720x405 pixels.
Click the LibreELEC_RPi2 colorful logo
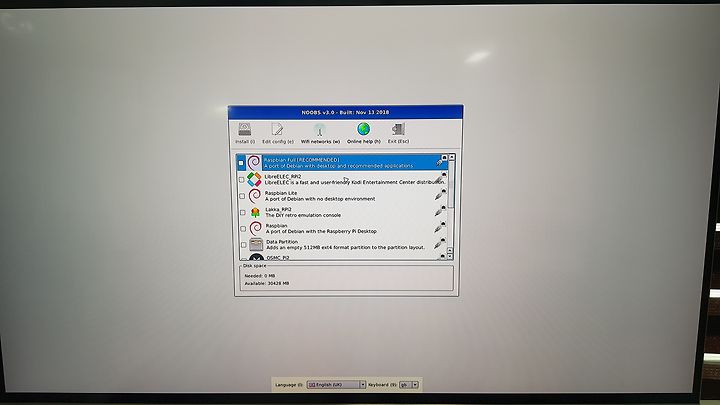[x=254, y=179]
